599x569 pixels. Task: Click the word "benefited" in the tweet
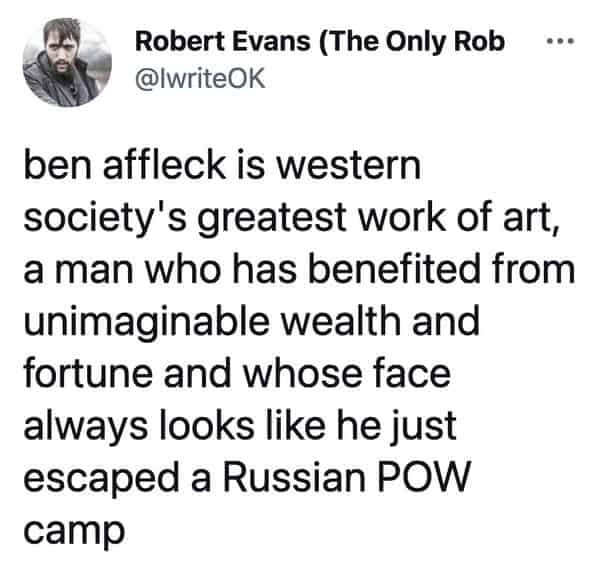click(x=394, y=269)
